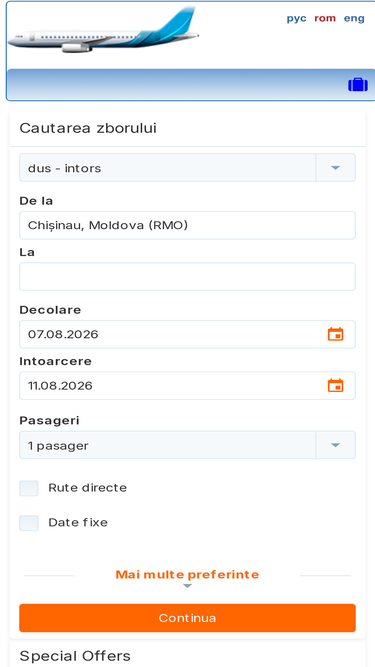Click the orange Continua button
Screen dimensions: 375x667
pyautogui.click(x=187, y=618)
